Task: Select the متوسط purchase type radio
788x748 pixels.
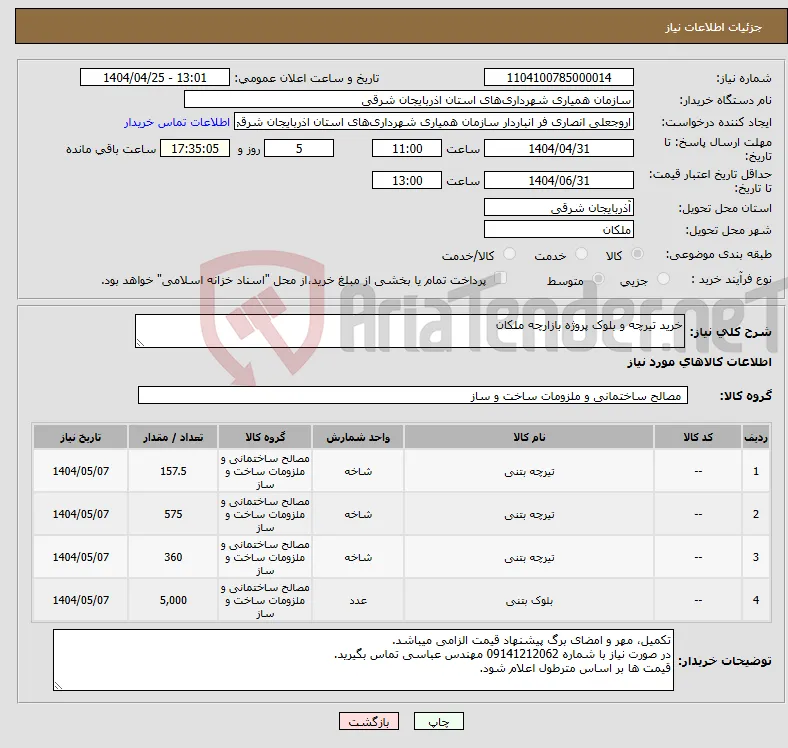Action: click(598, 278)
